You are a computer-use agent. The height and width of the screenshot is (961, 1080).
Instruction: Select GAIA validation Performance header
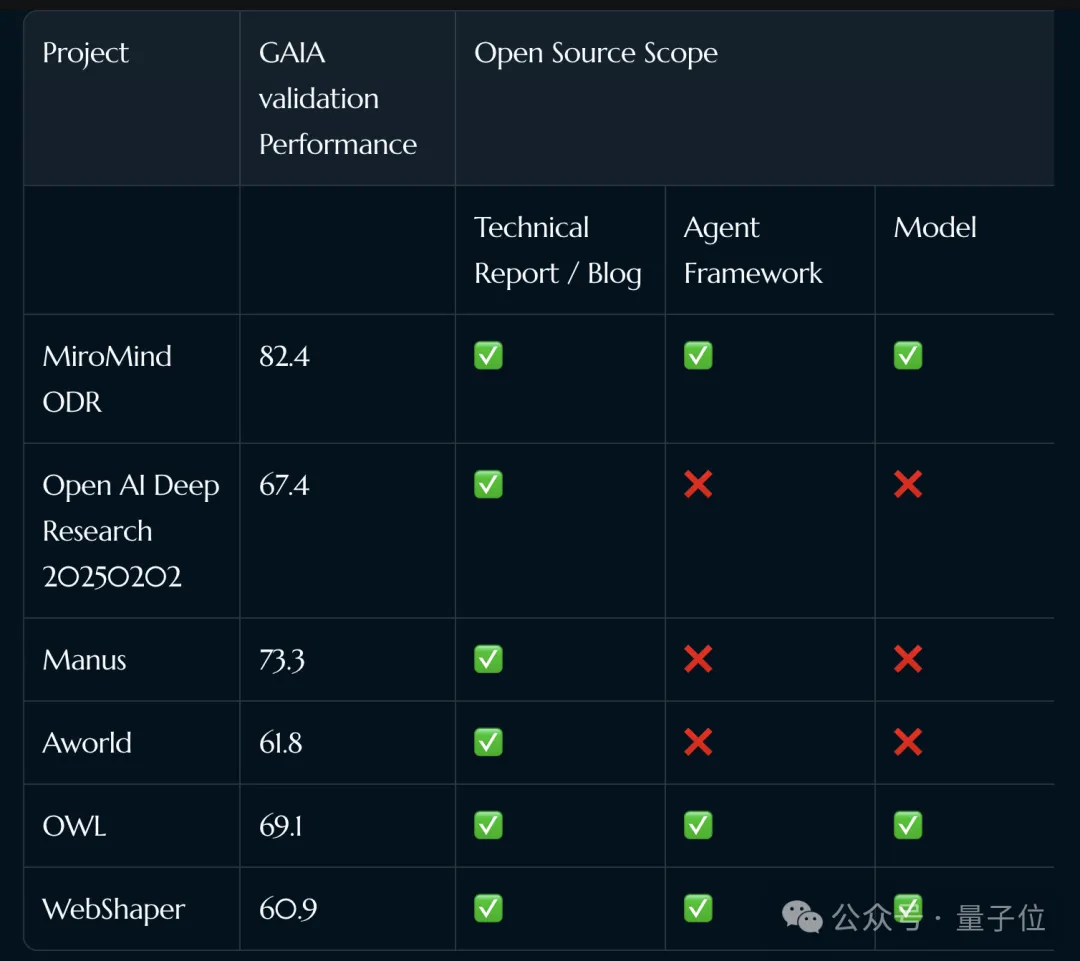[338, 99]
